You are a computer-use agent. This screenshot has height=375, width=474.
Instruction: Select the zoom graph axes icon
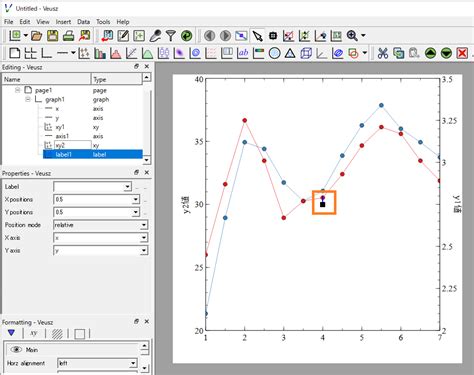[289, 35]
